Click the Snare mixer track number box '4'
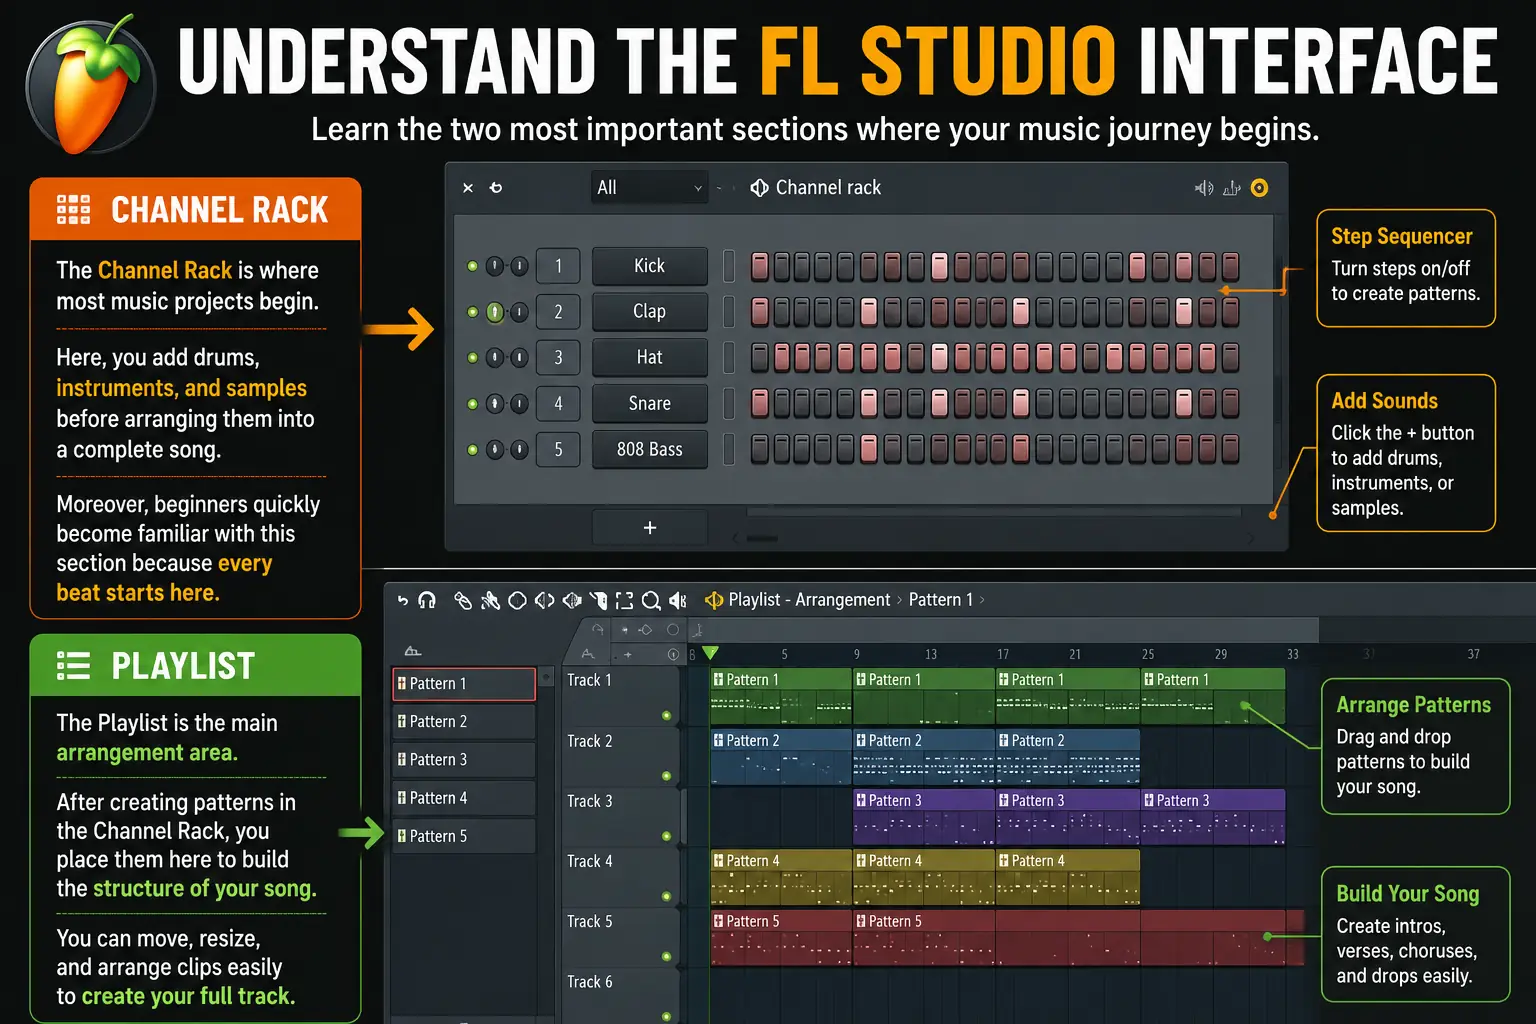Image resolution: width=1536 pixels, height=1024 pixels. 559,404
